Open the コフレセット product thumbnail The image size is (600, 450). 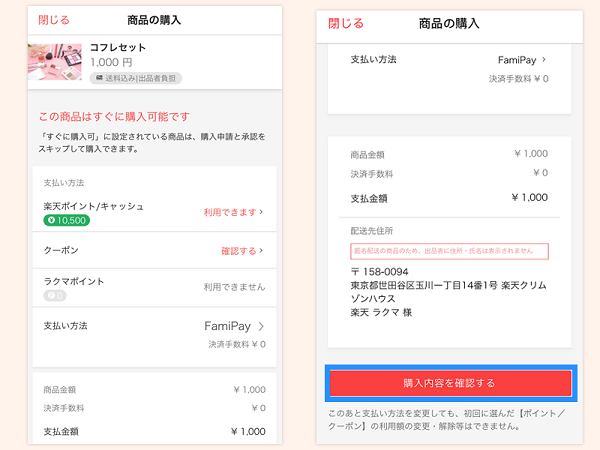tap(55, 62)
